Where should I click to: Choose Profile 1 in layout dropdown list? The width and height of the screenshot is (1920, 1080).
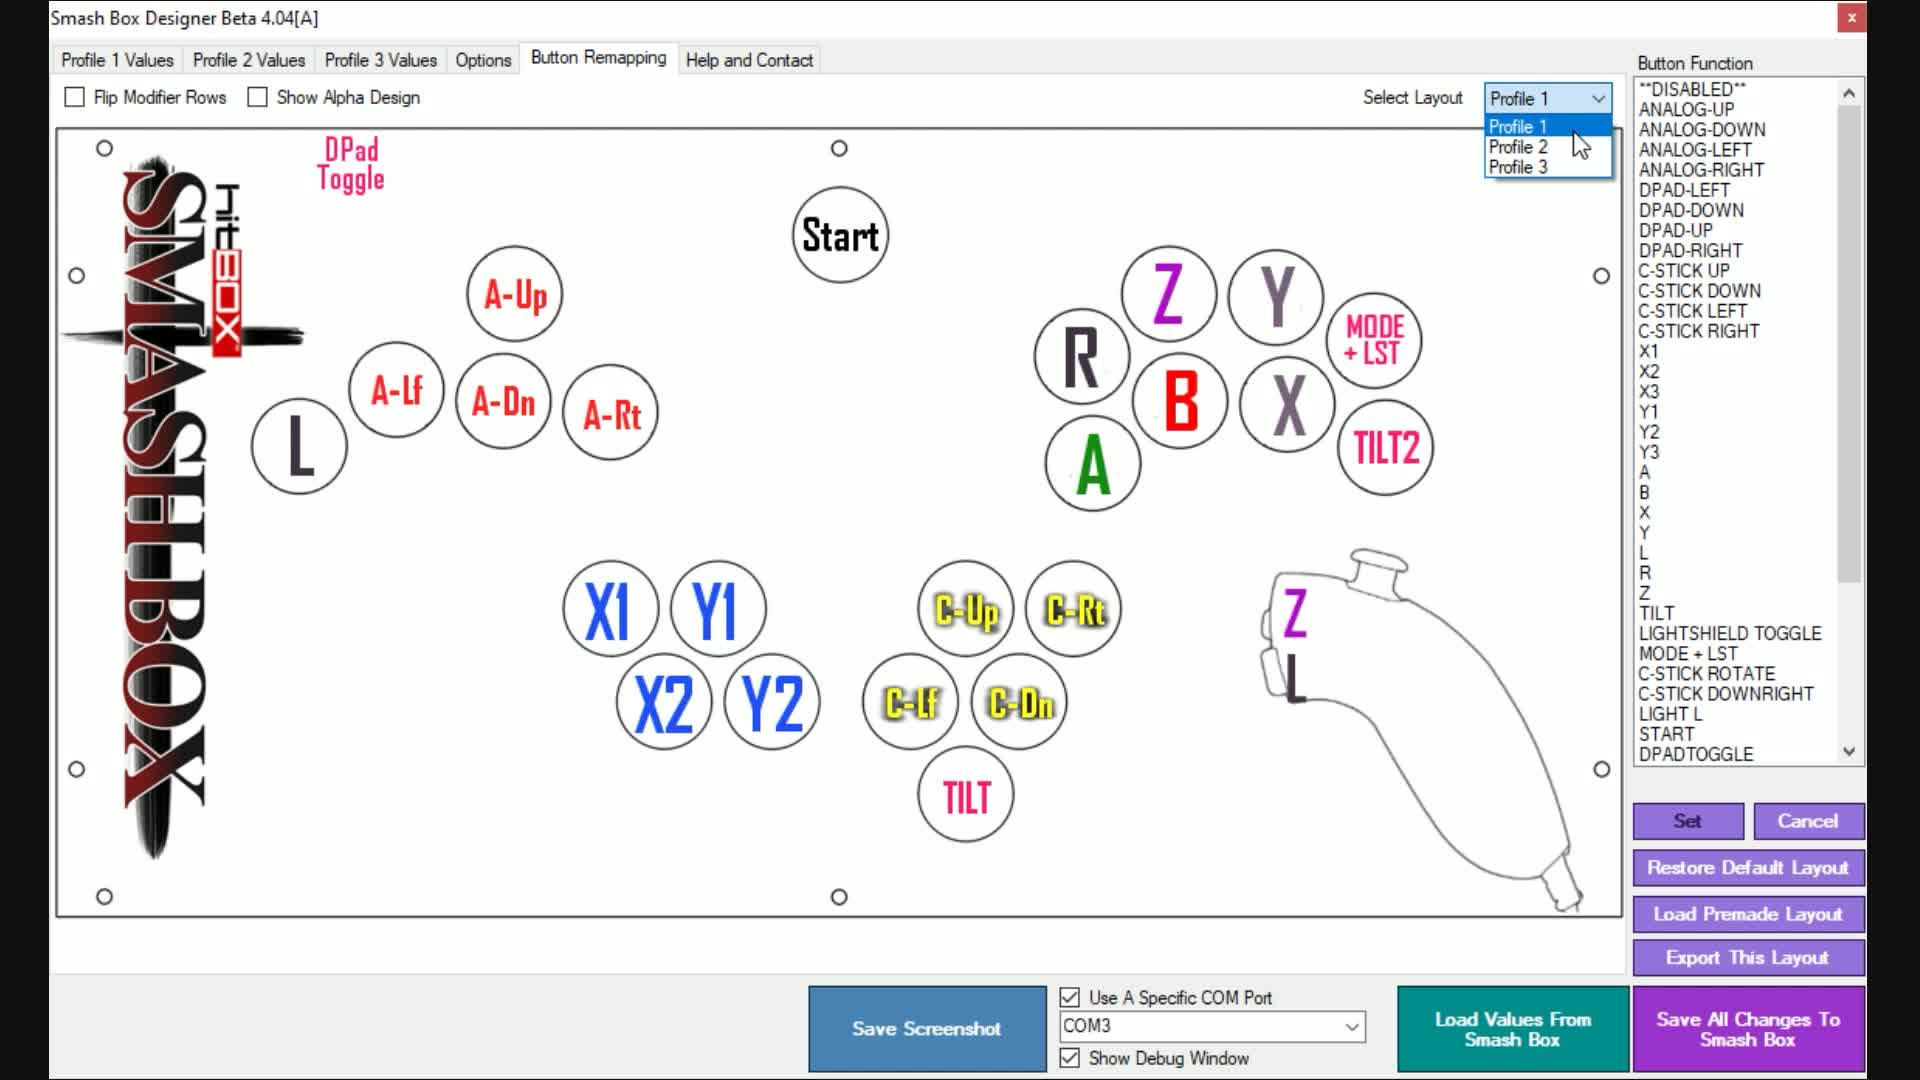[x=1547, y=126]
